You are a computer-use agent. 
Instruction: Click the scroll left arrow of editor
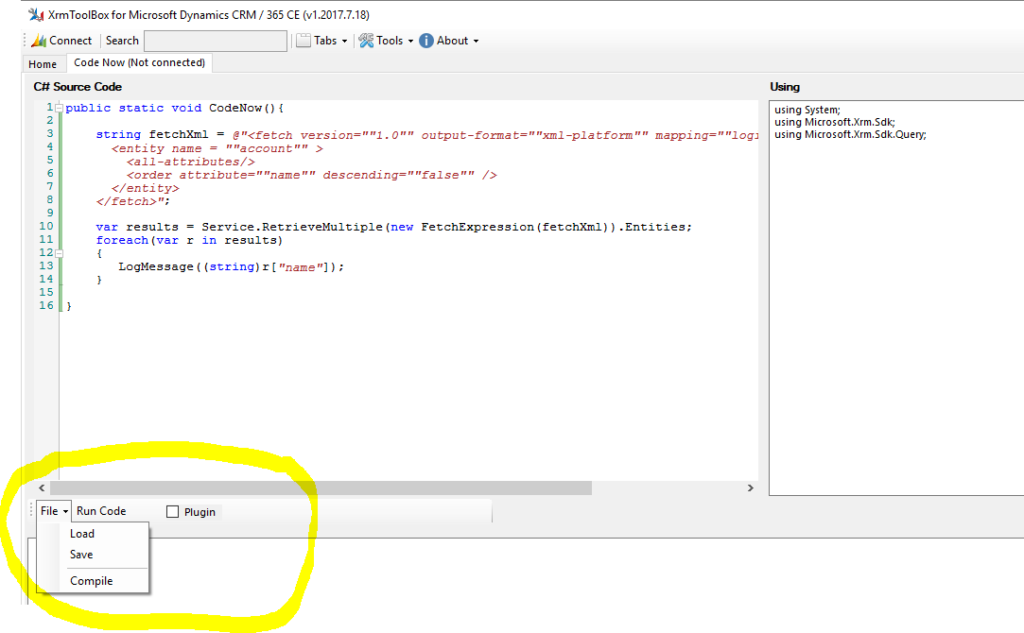[x=42, y=488]
